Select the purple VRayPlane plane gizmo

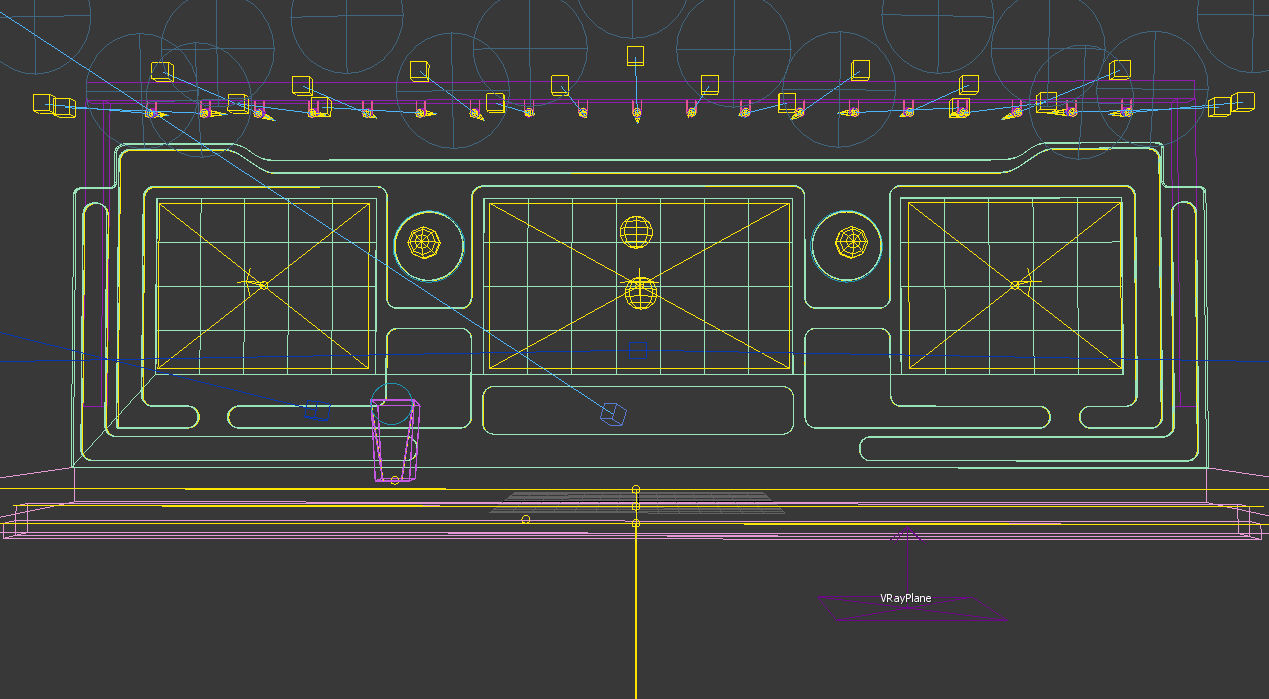pyautogui.click(x=911, y=609)
